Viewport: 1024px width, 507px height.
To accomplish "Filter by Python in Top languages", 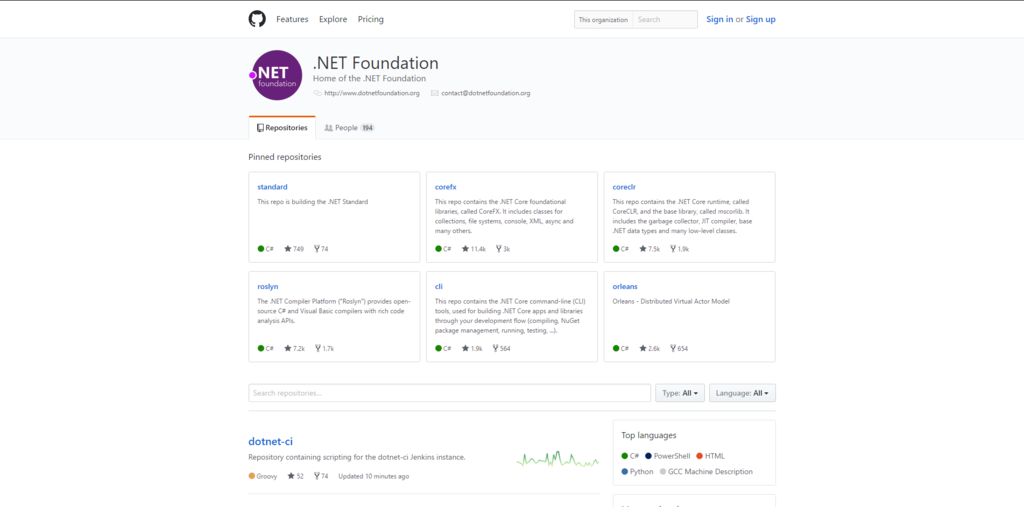I will coord(637,472).
